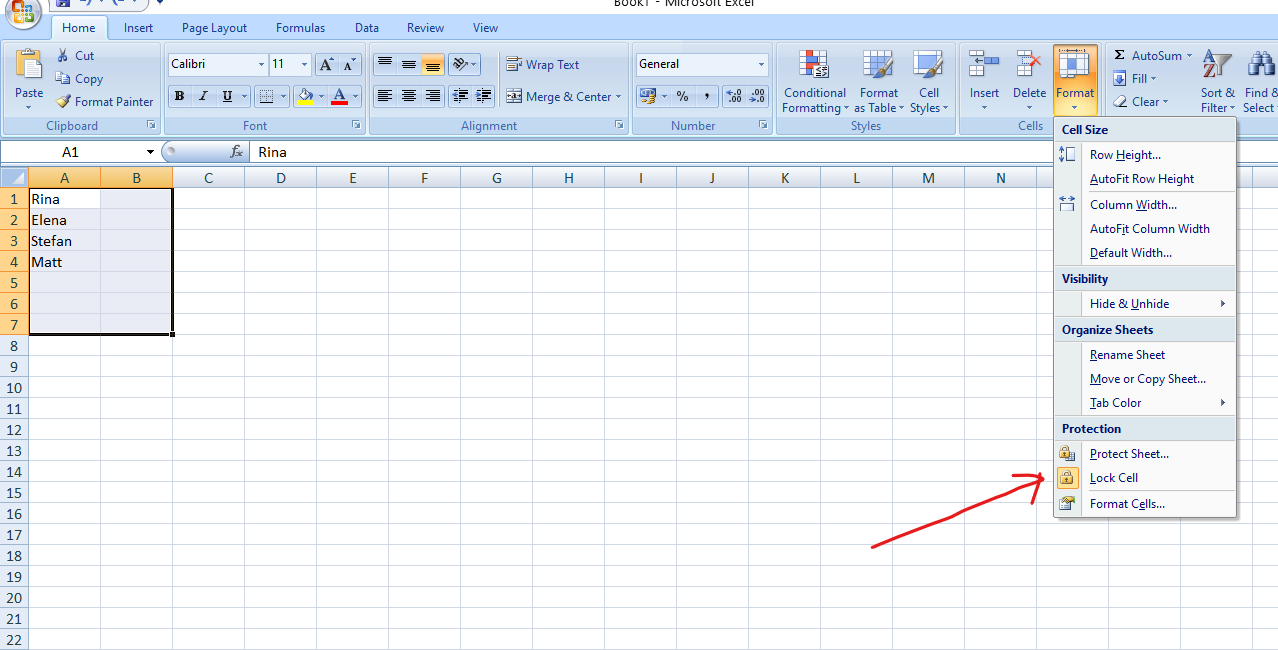
Task: Open Cell Styles gallery
Action: coord(929,82)
